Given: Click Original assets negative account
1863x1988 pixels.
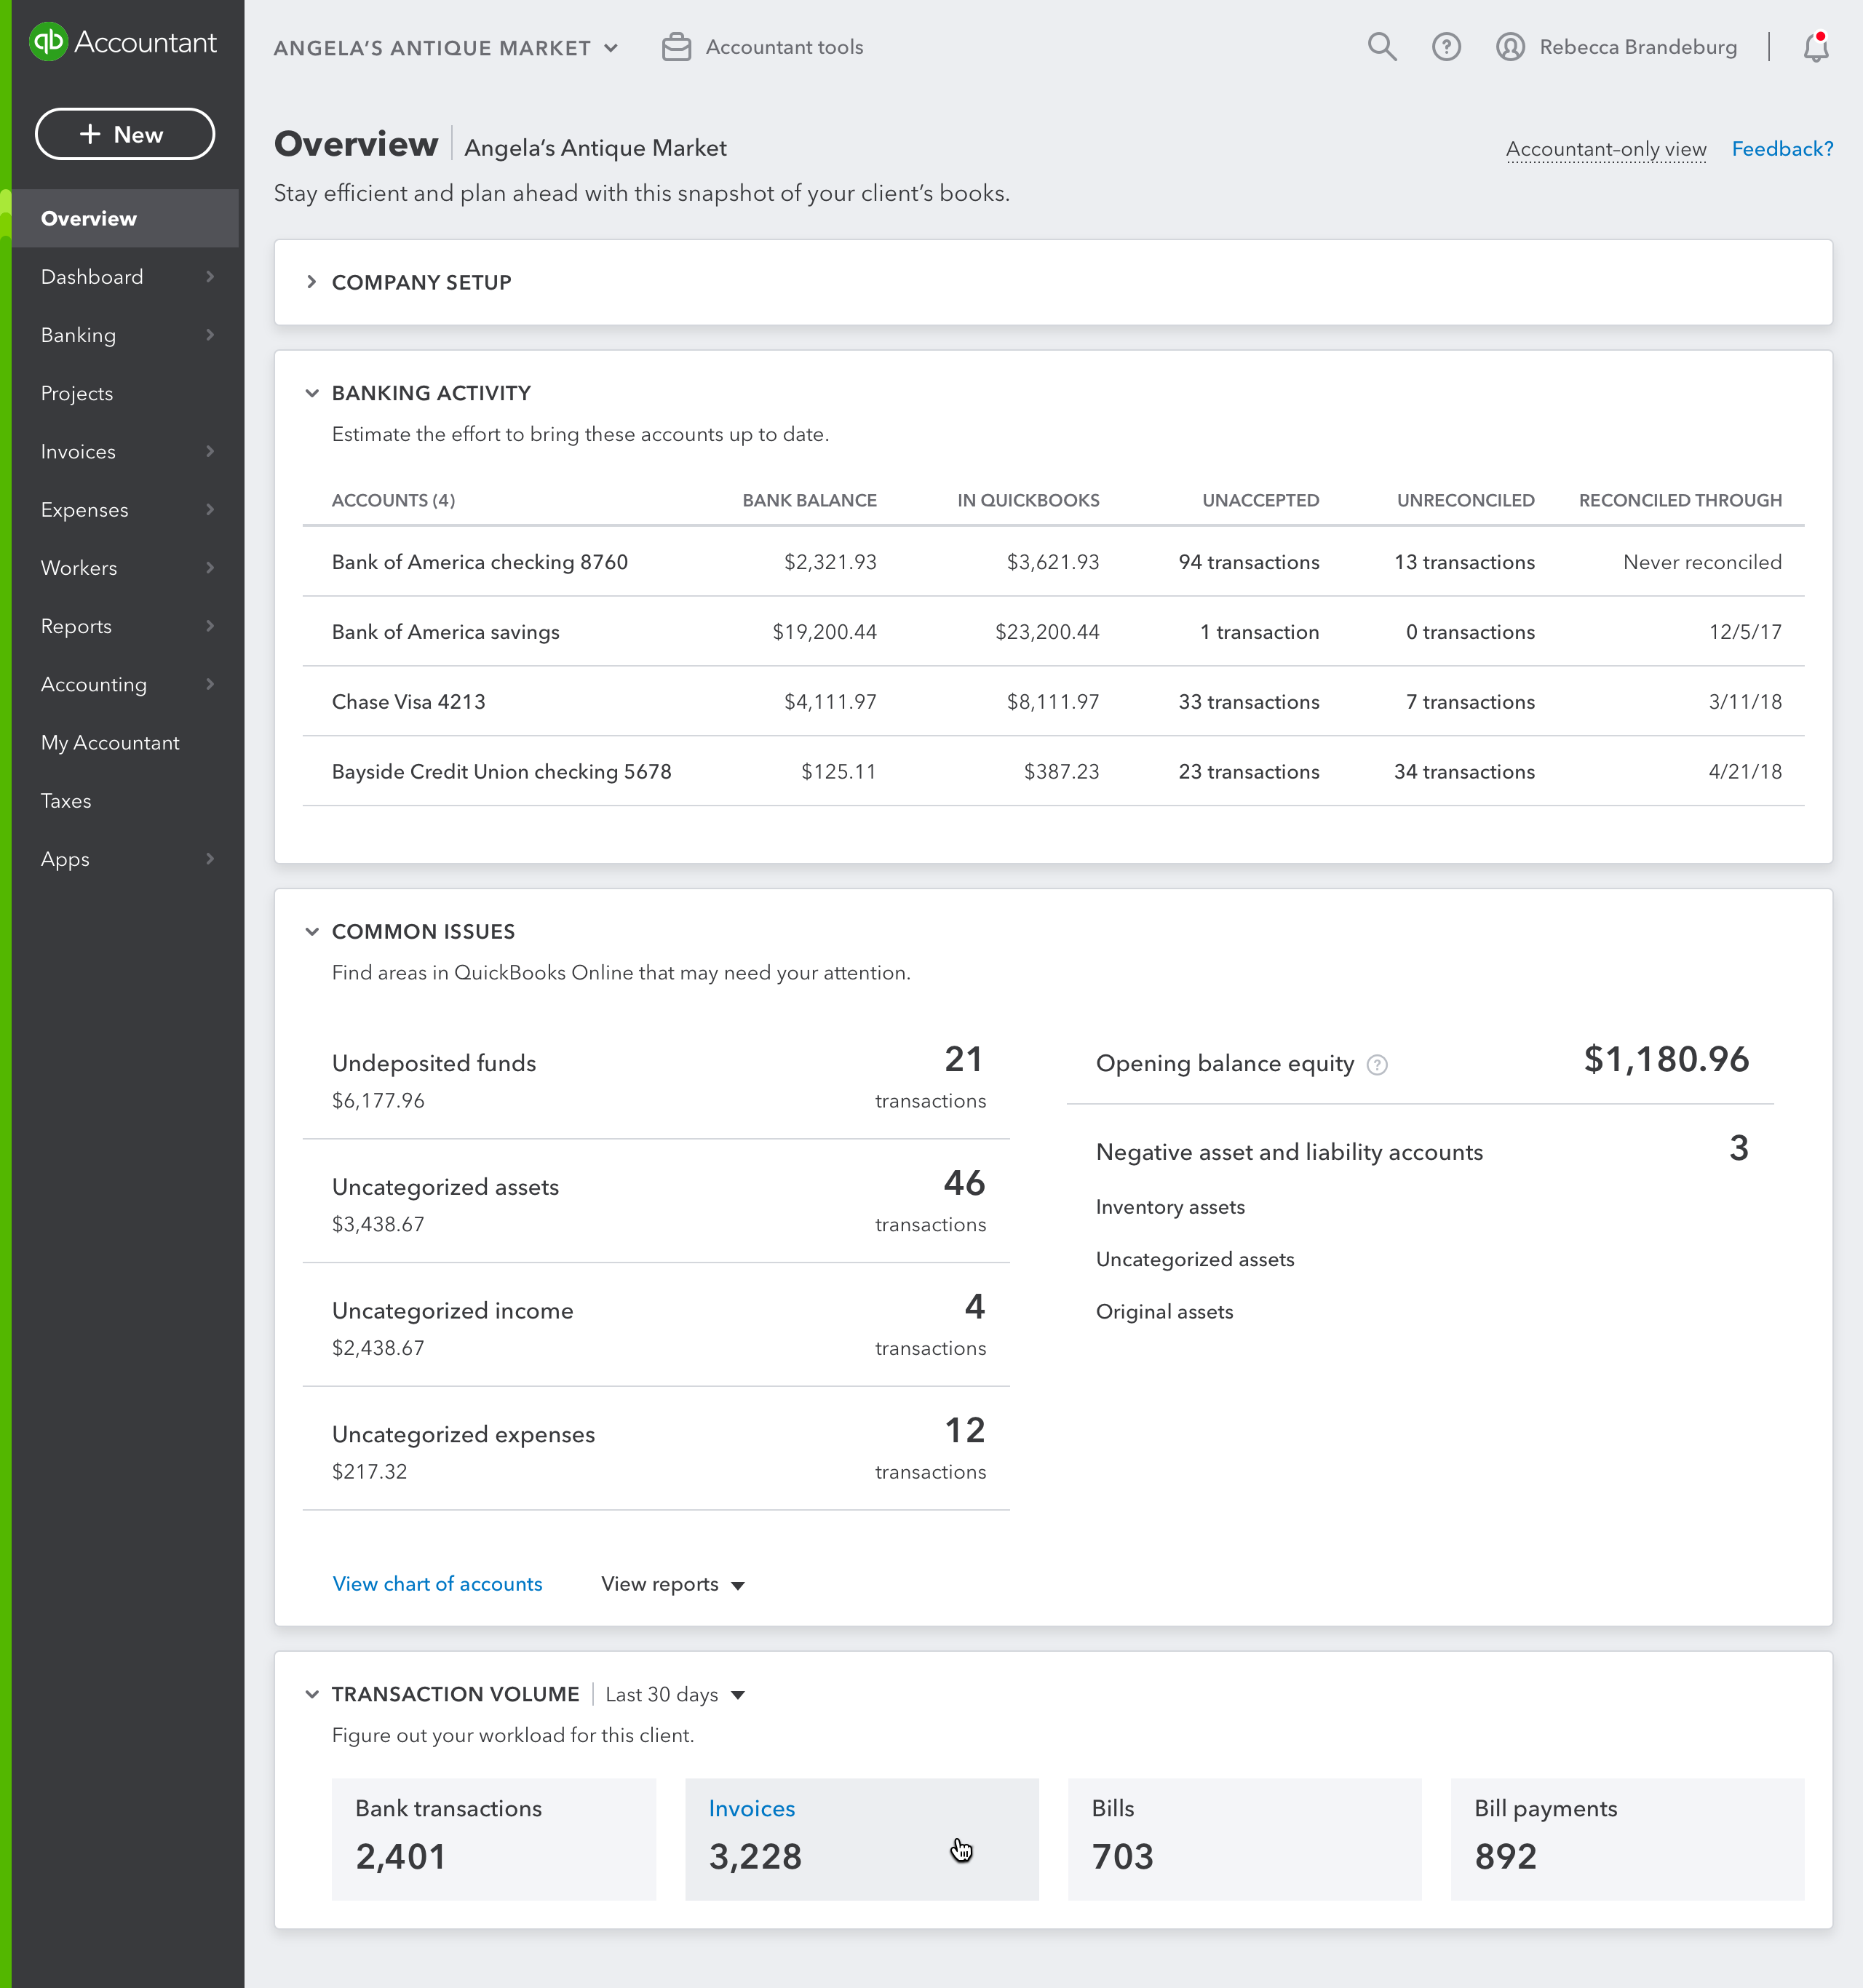Looking at the screenshot, I should pos(1164,1312).
